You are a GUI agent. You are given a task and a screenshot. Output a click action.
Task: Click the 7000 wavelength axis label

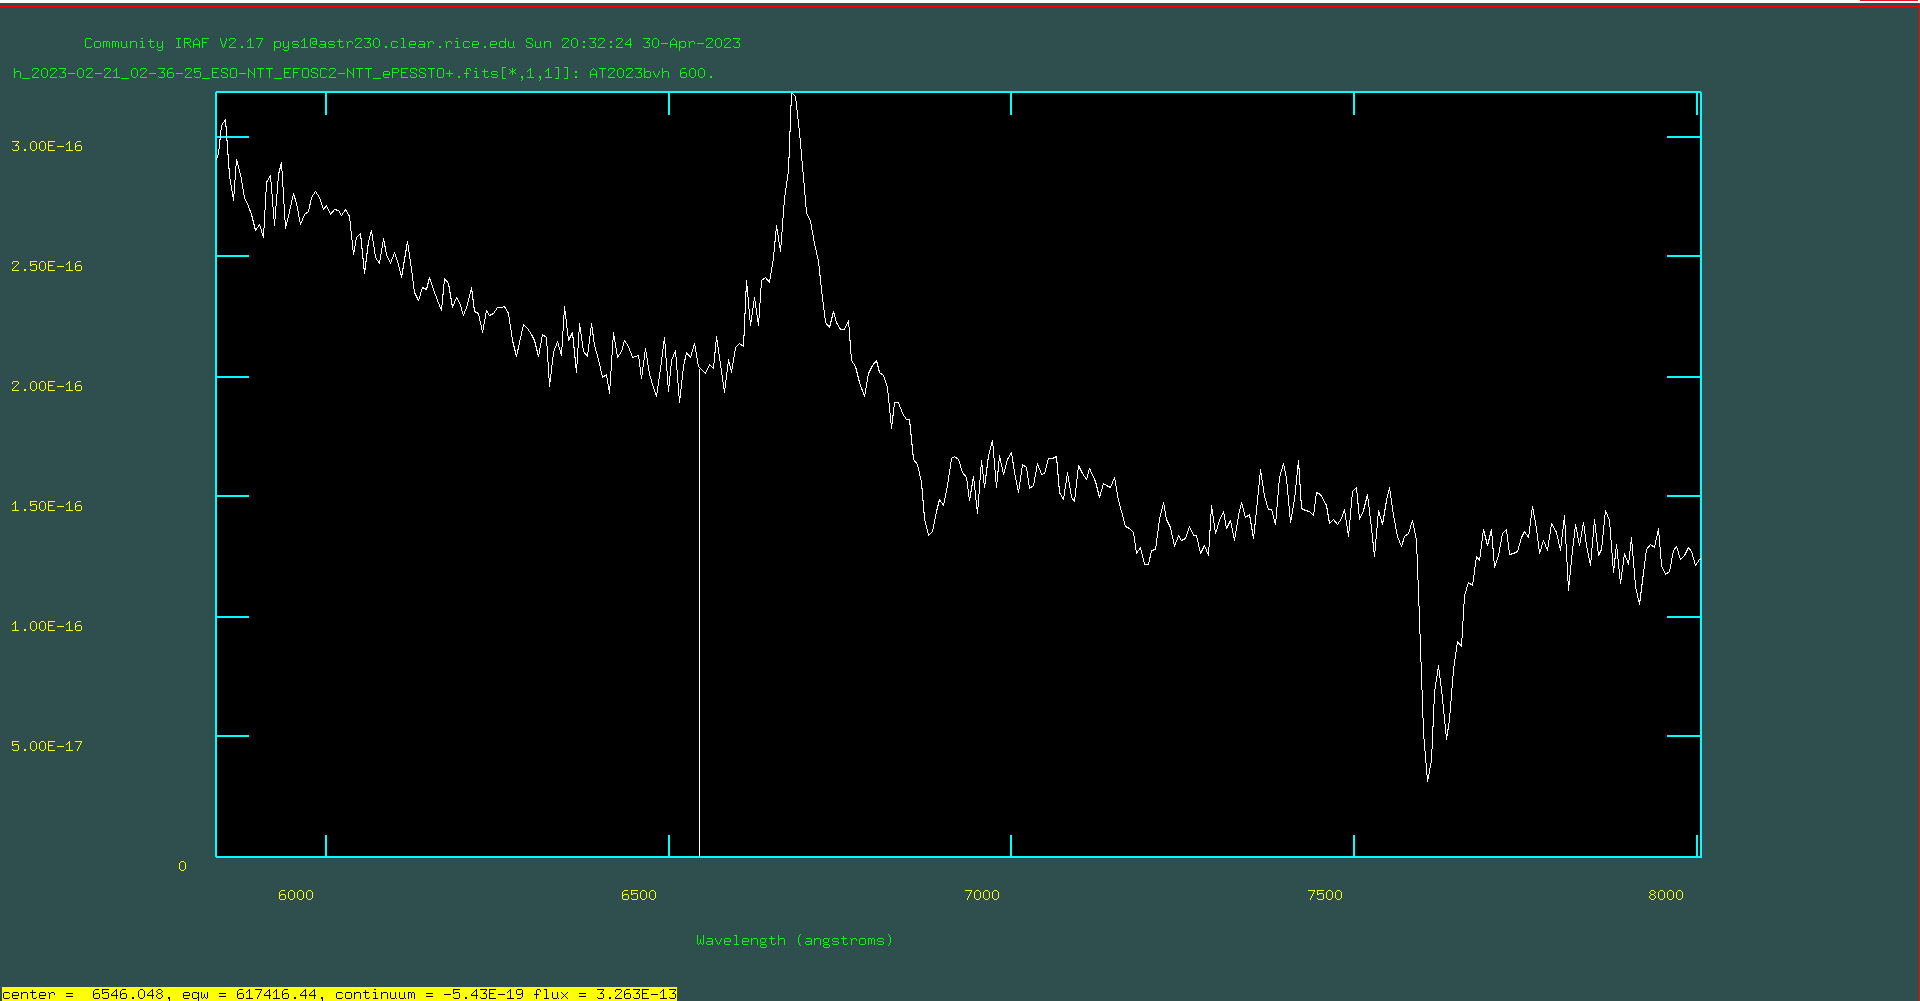pyautogui.click(x=982, y=895)
